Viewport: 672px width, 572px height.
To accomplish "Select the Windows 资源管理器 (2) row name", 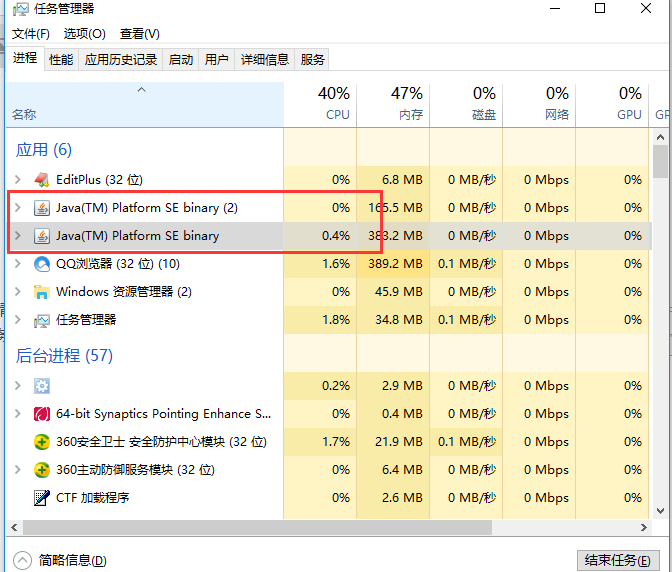I will (124, 292).
